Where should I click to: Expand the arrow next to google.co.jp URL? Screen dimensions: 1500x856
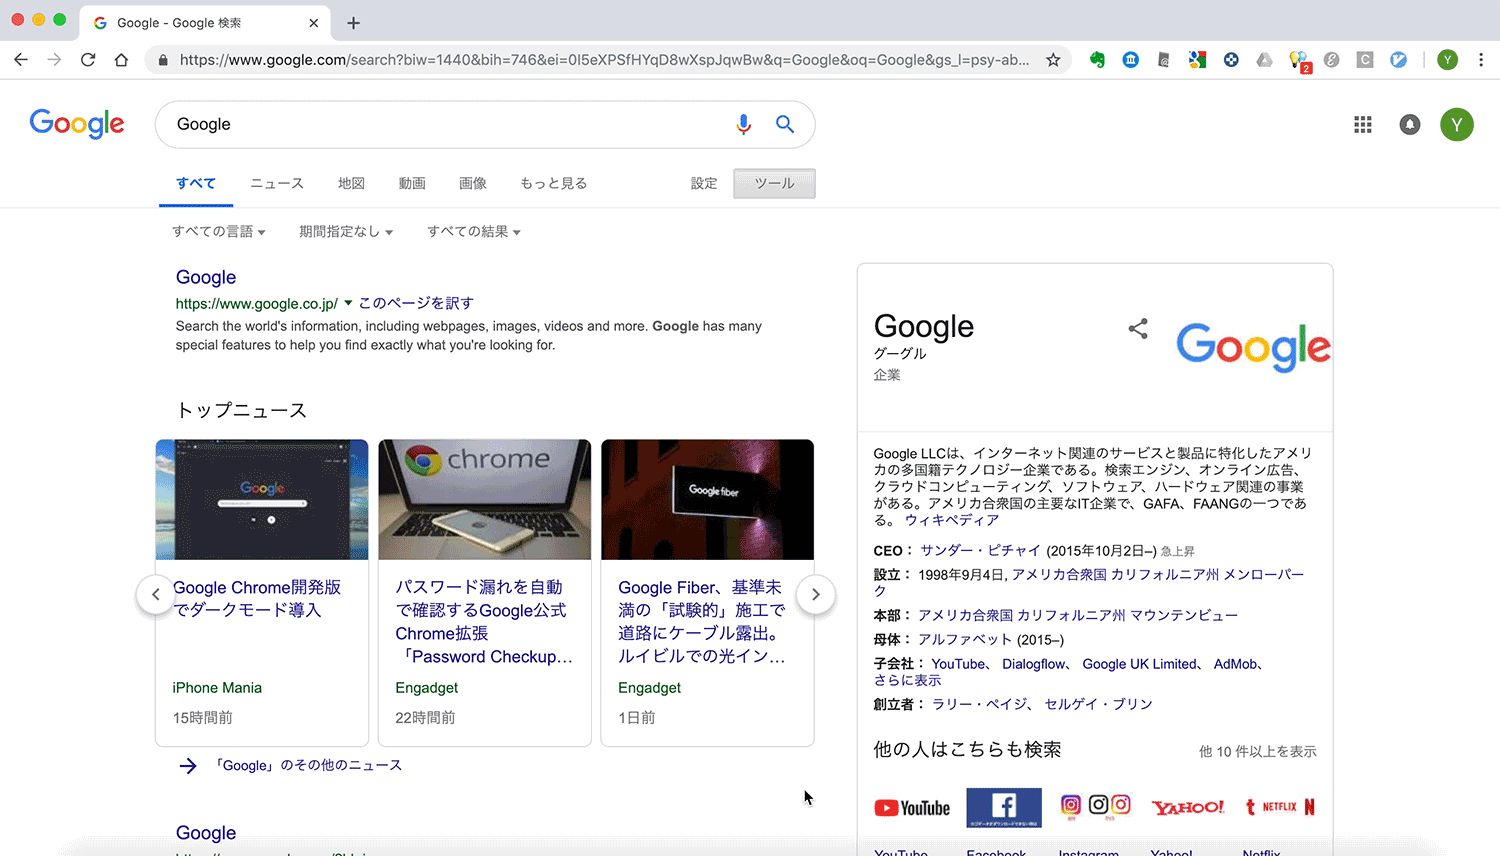(x=348, y=303)
